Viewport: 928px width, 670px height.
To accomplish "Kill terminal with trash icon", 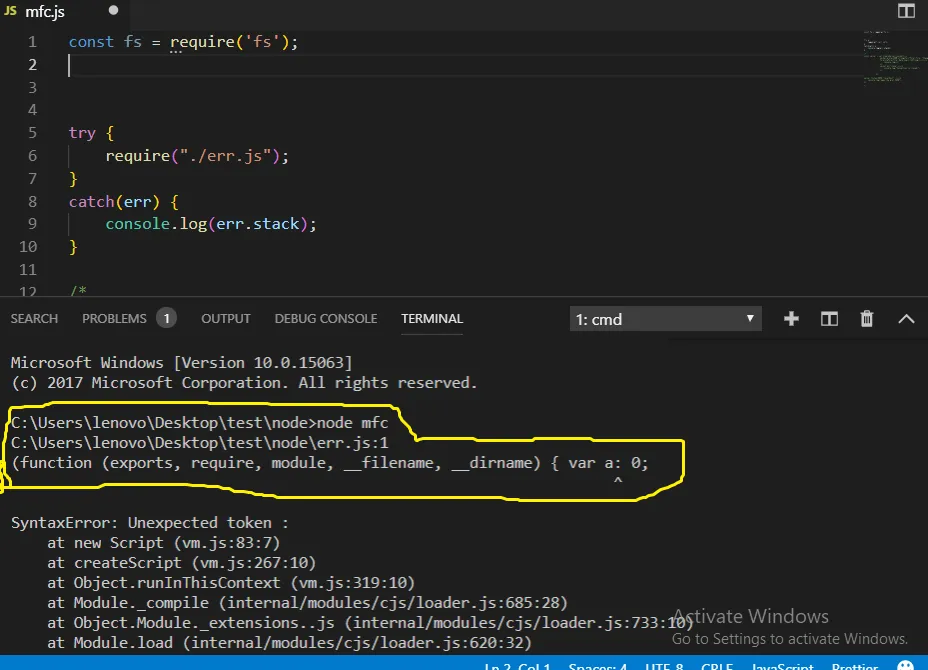I will coord(866,319).
